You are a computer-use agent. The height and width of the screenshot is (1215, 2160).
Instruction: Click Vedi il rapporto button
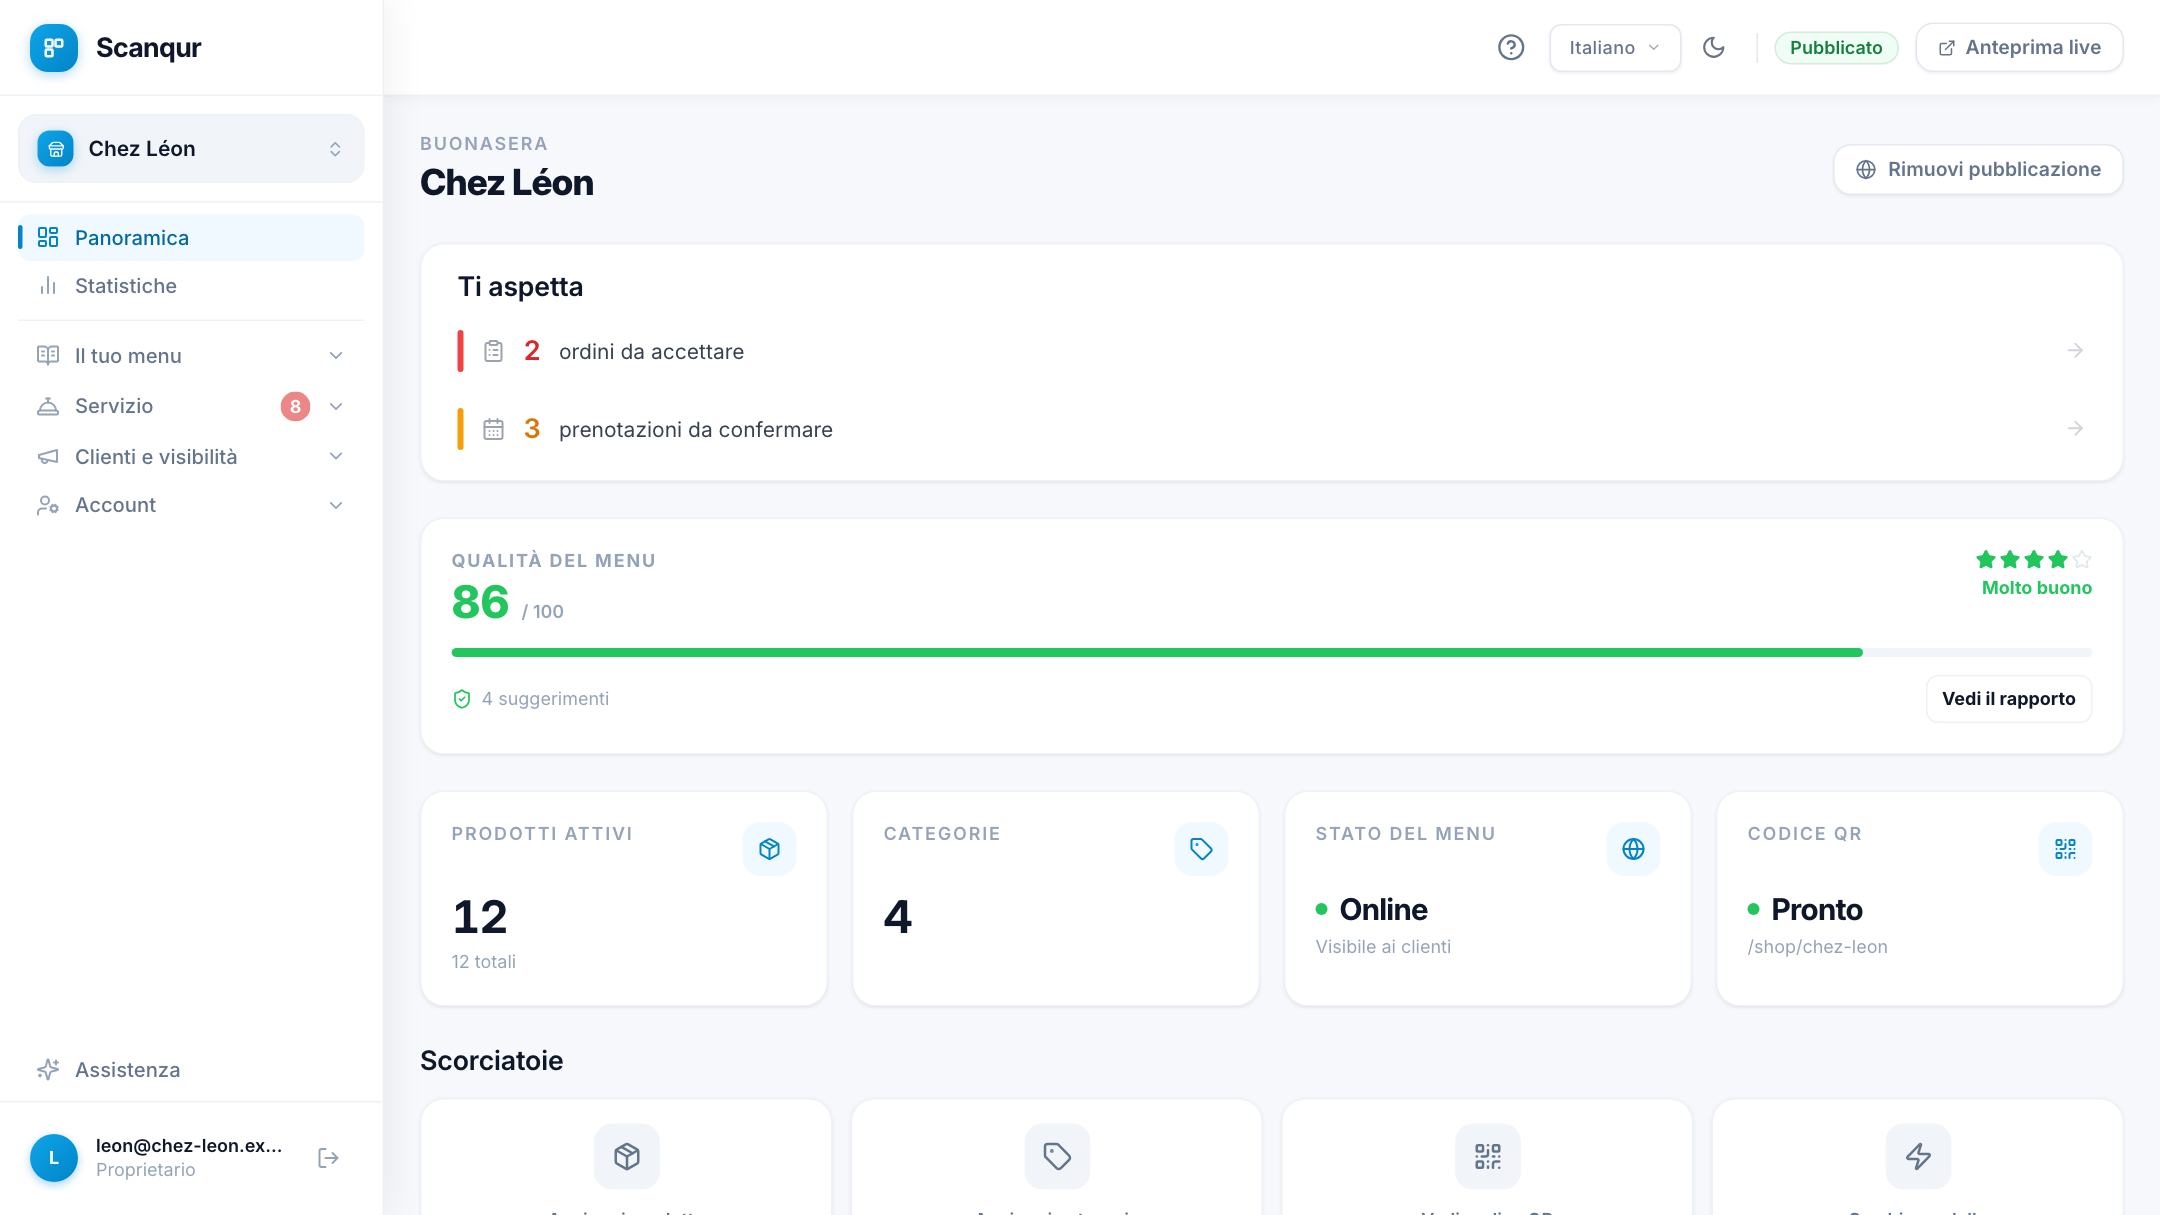[x=2008, y=699]
